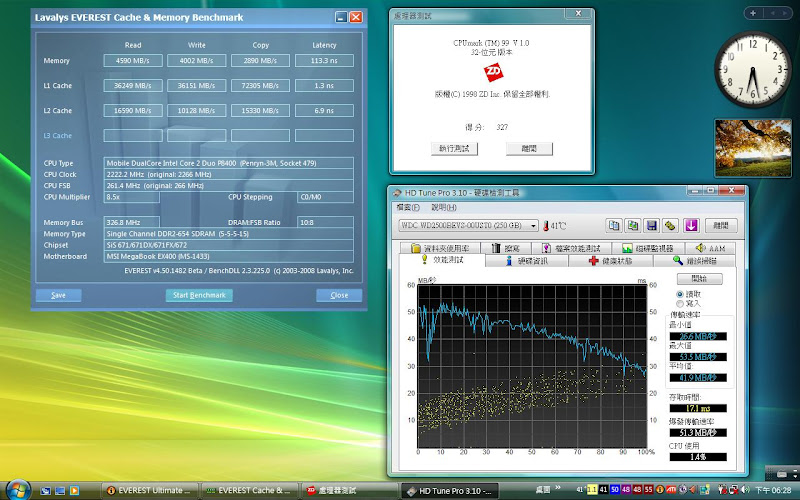Click the Exit button in HD Tune toolbar
The height and width of the screenshot is (500, 800).
point(721,226)
